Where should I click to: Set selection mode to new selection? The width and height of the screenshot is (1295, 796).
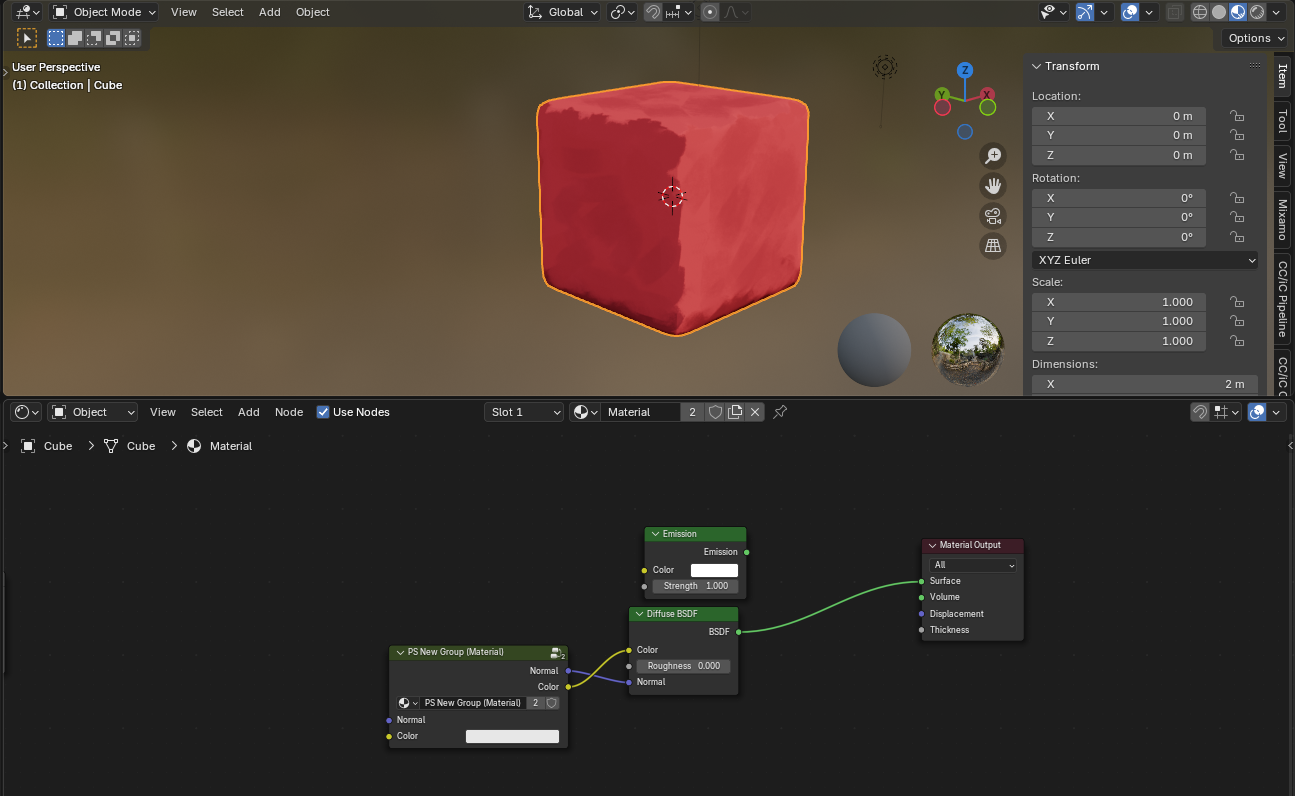click(x=56, y=38)
